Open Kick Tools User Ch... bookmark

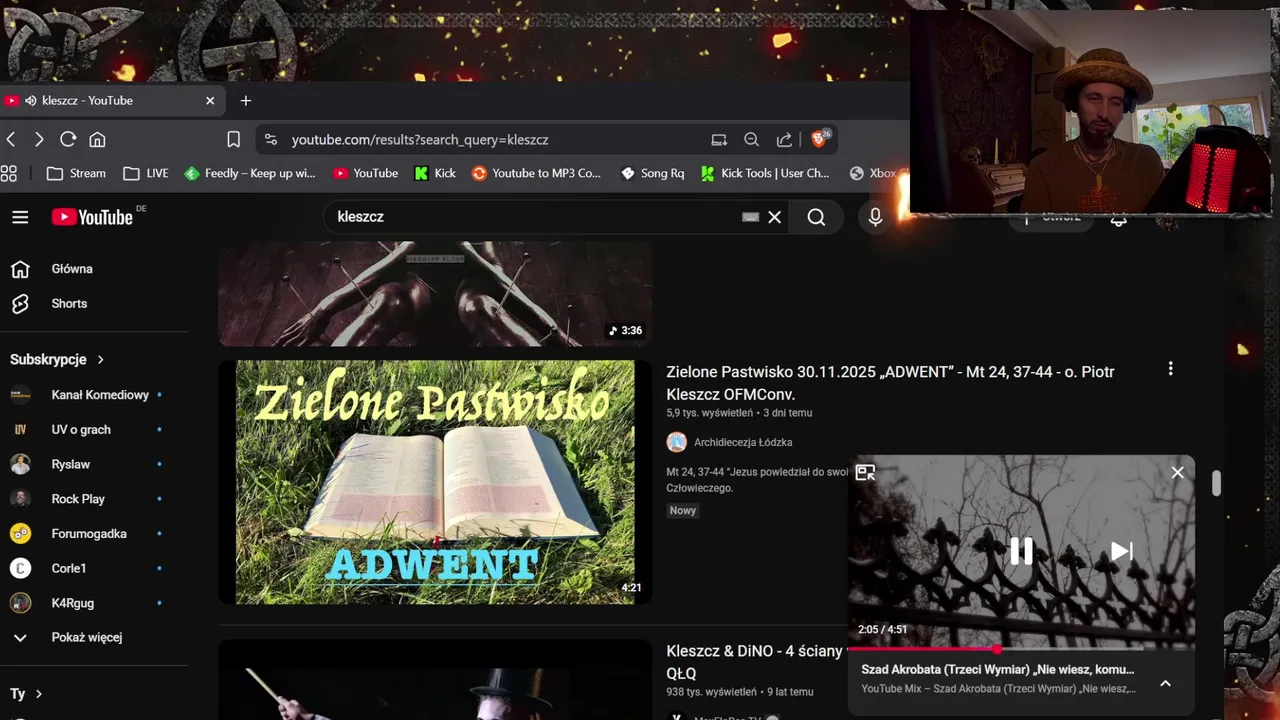tap(765, 173)
